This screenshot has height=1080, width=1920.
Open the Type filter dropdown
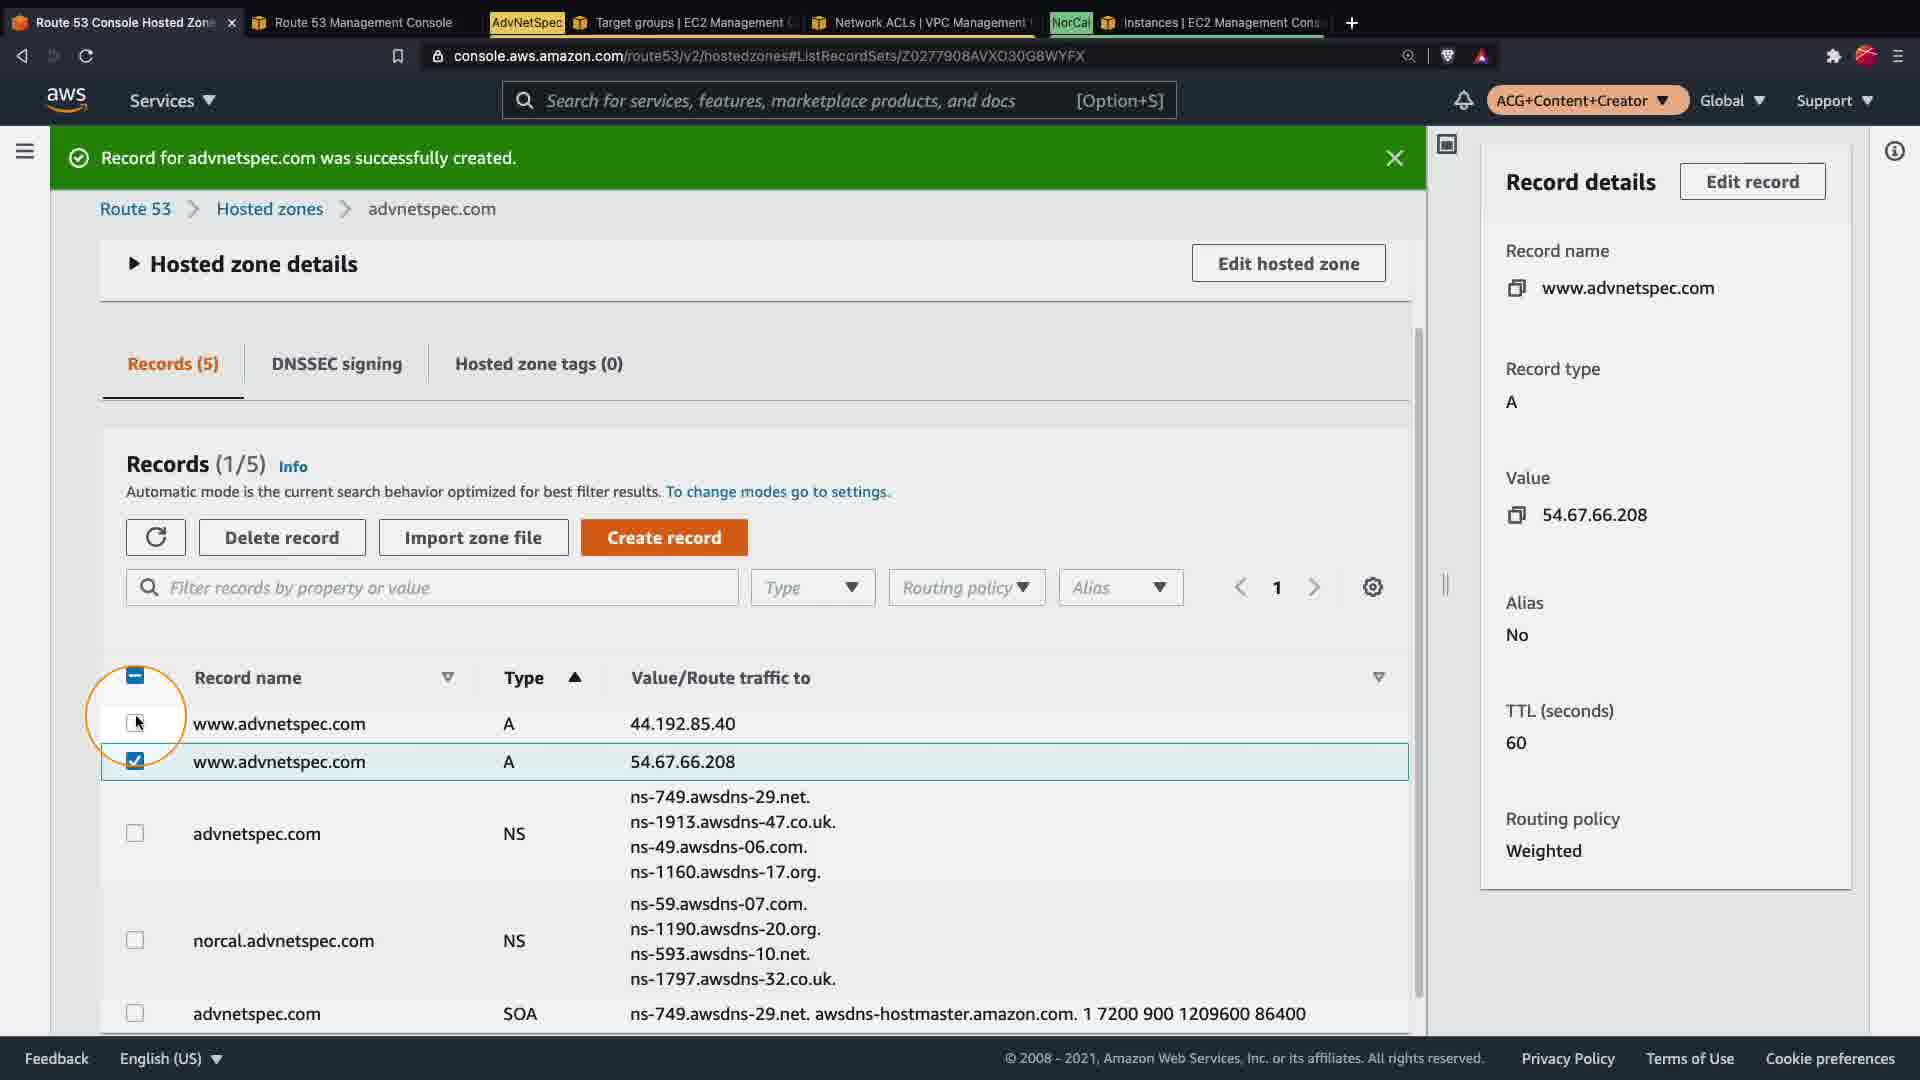click(x=812, y=587)
